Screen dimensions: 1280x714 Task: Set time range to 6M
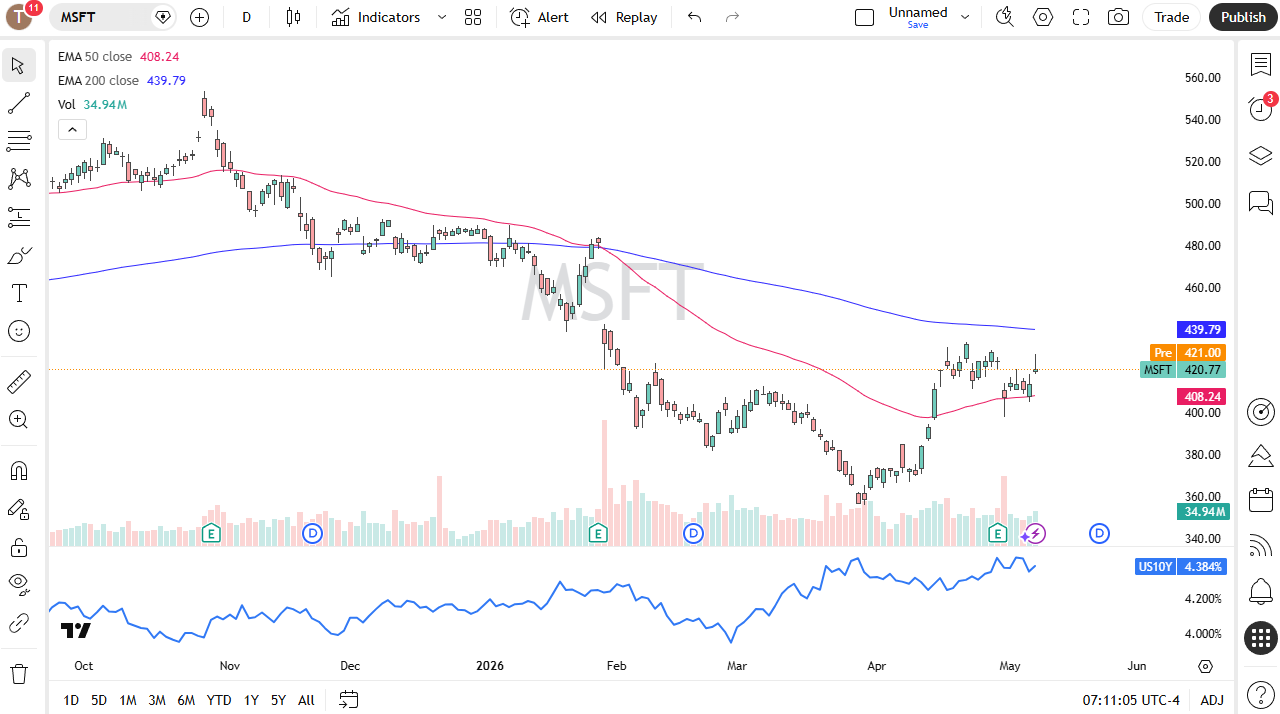(x=186, y=700)
